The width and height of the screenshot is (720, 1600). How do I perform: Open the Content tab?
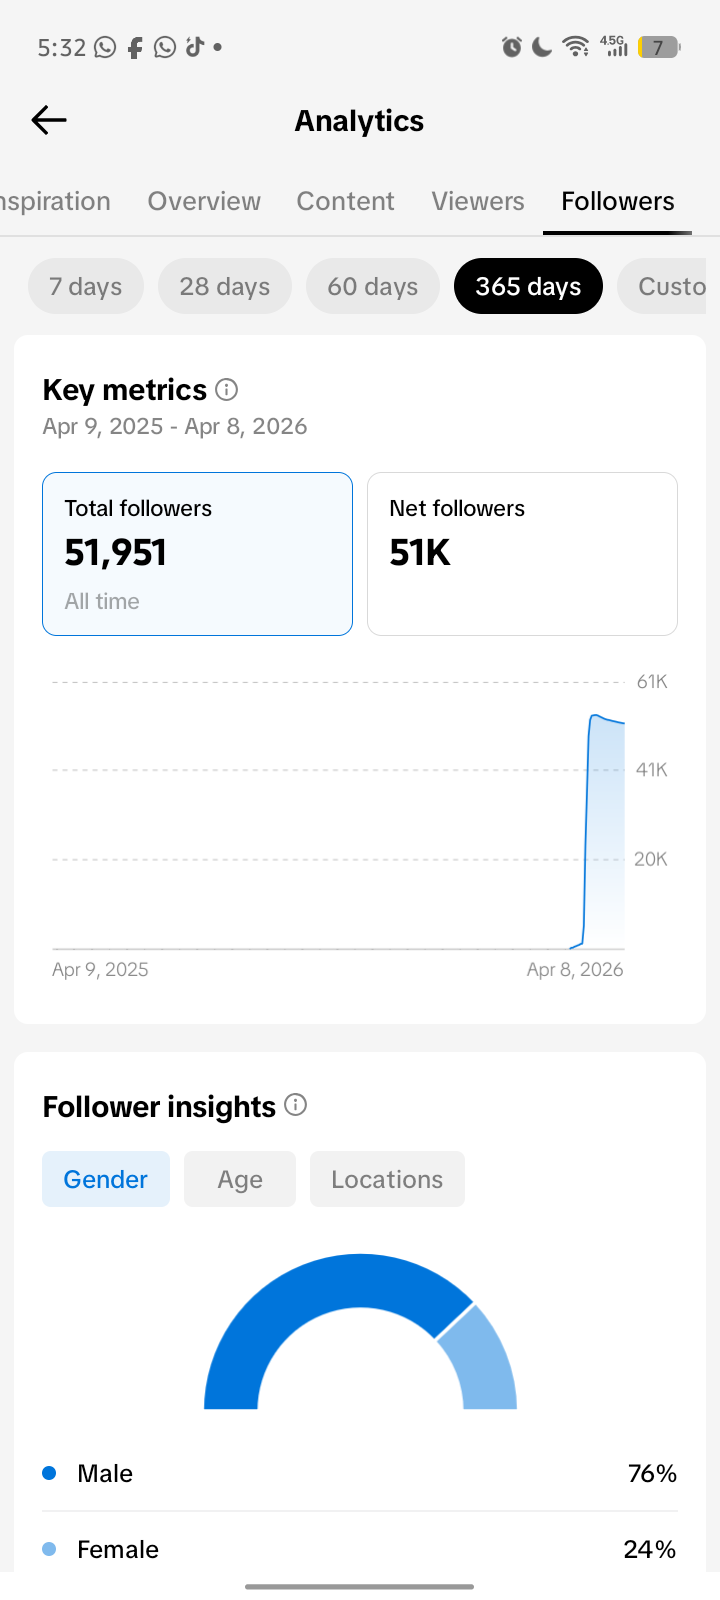point(345,201)
